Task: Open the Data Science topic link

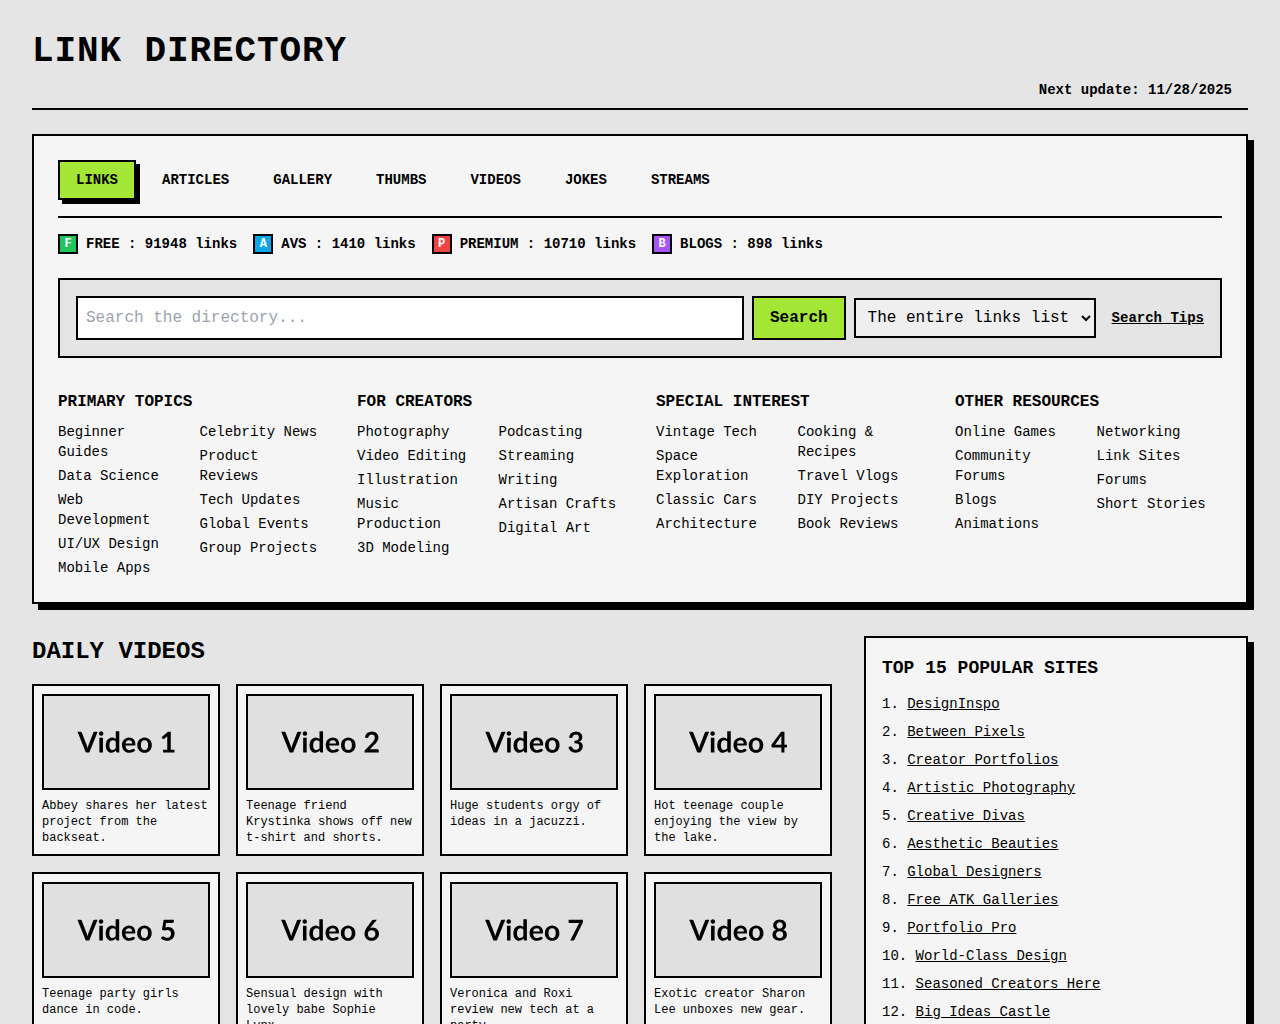Action: tap(108, 475)
